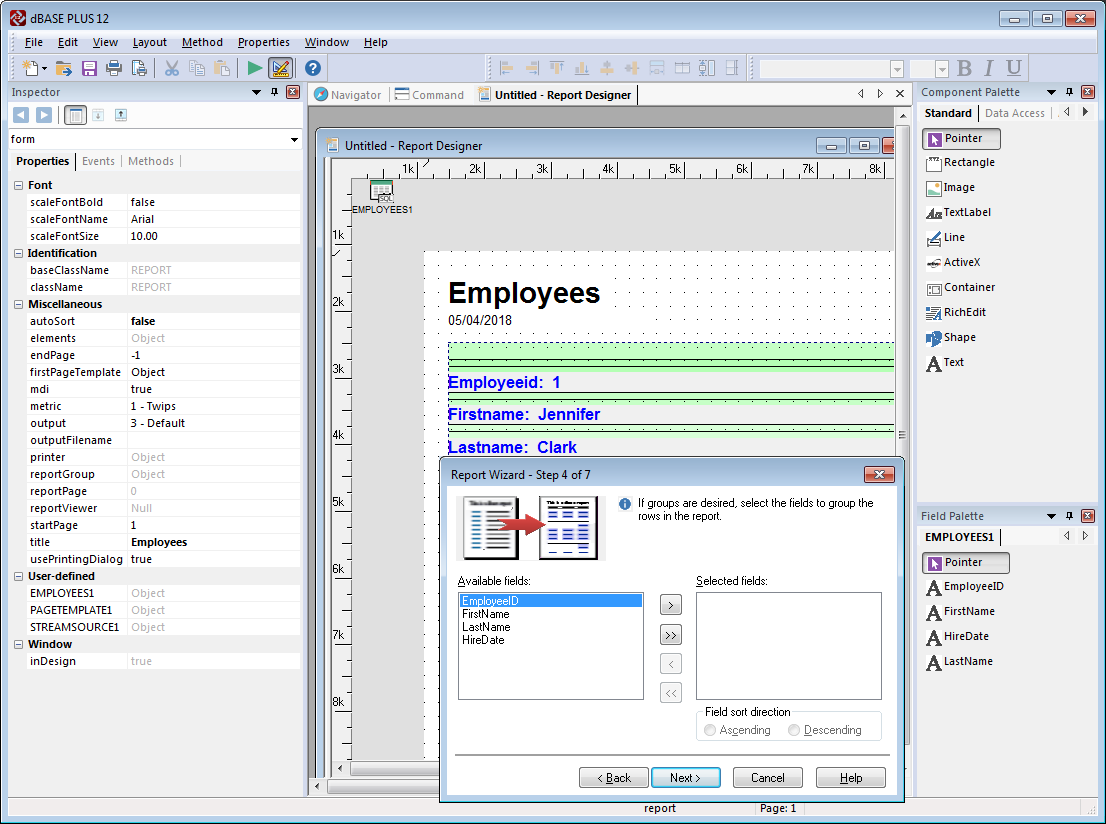The height and width of the screenshot is (824, 1106).
Task: Click the Next button in wizard
Action: click(x=686, y=777)
